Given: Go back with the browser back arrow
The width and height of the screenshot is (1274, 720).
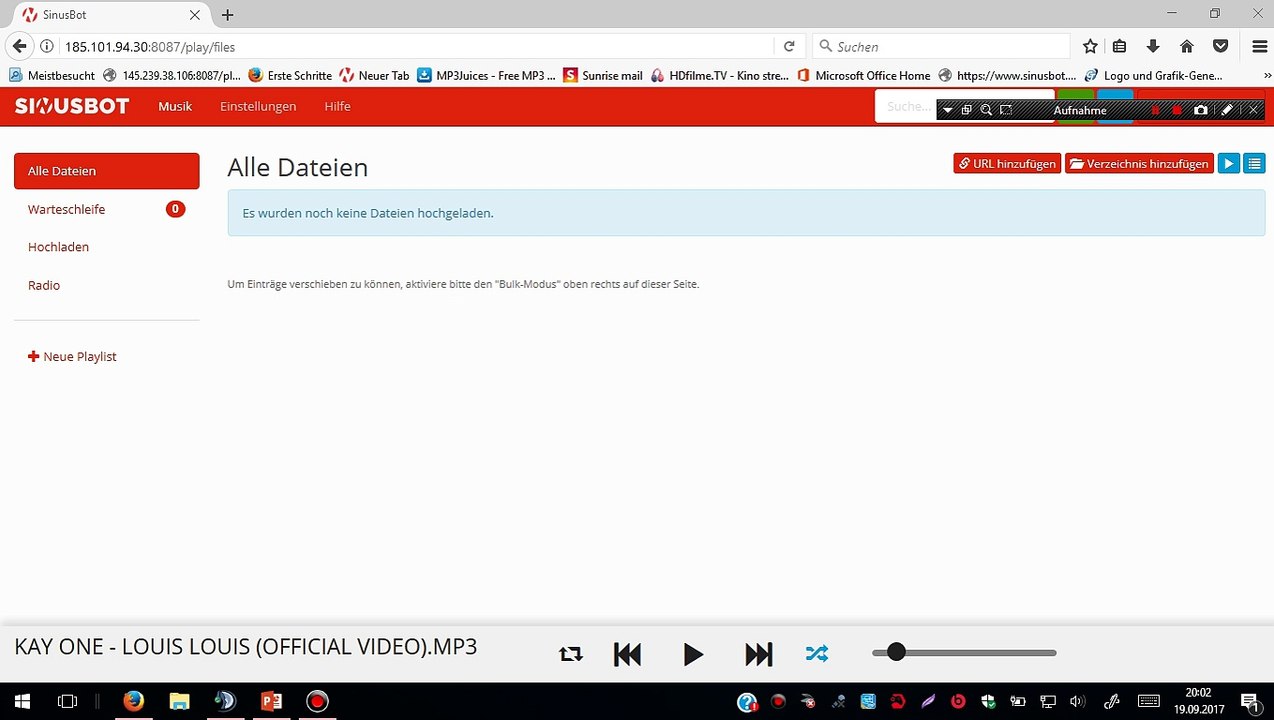Looking at the screenshot, I should 19,46.
